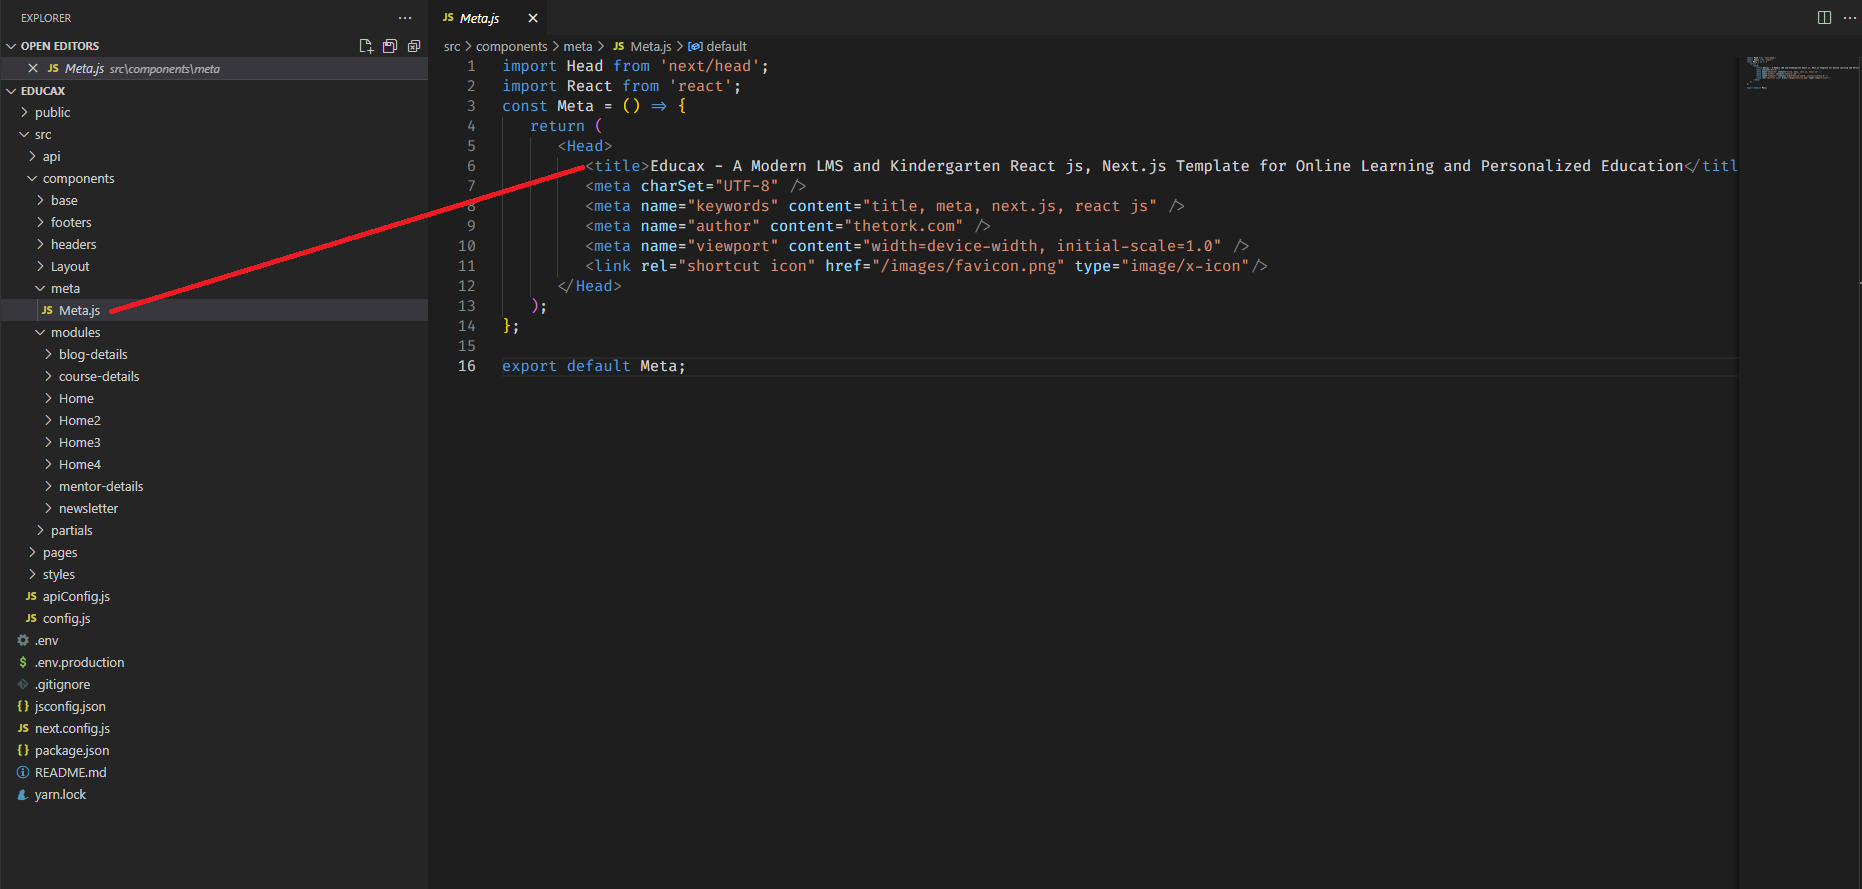The width and height of the screenshot is (1862, 889).
Task: Collapse the Open Editors section
Action: pos(59,46)
